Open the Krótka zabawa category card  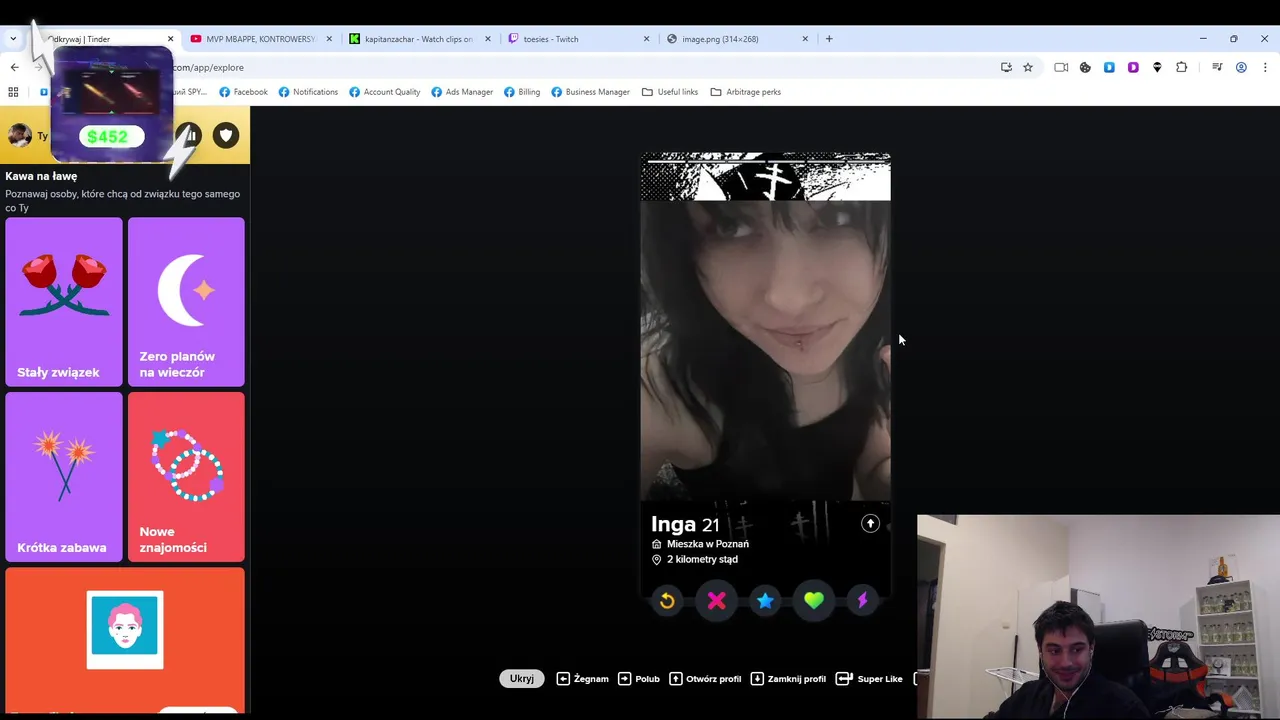click(x=64, y=476)
